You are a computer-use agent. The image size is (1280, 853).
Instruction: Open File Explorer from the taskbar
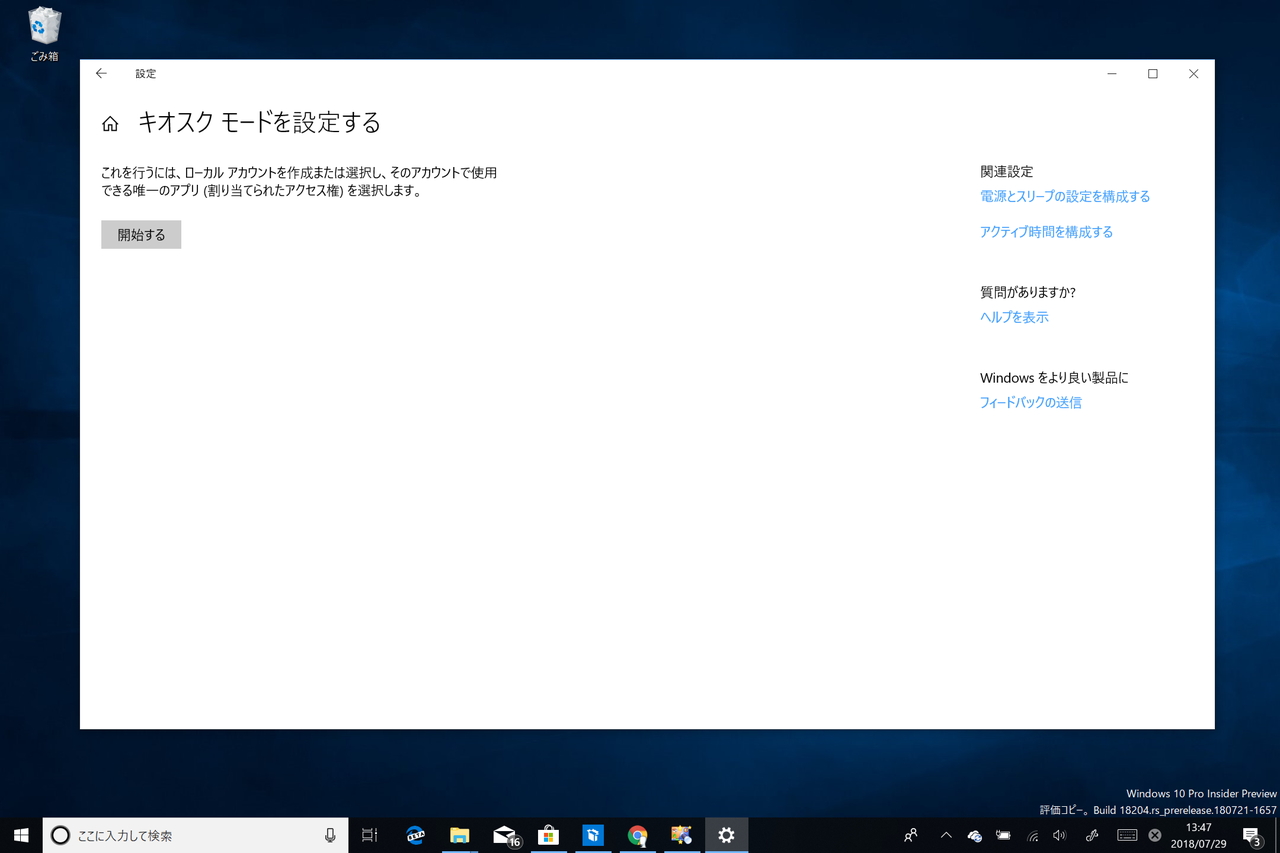459,835
